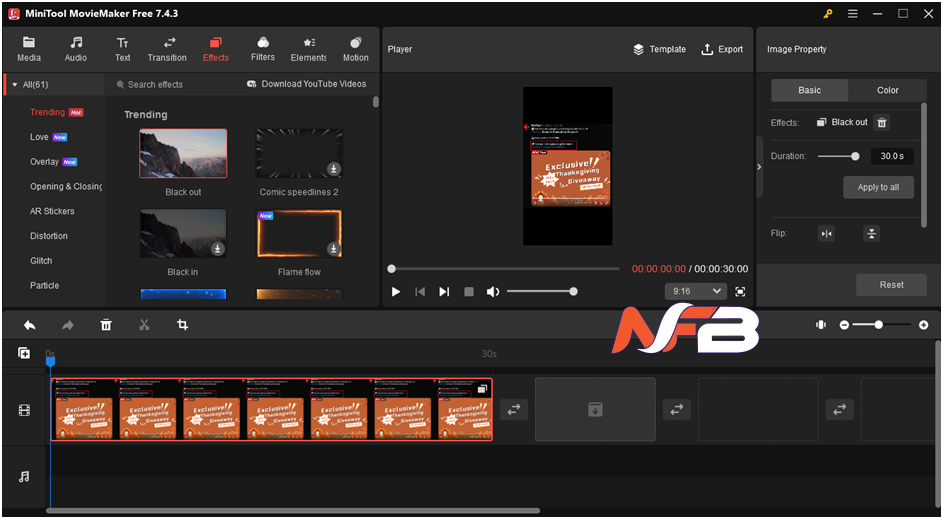The height and width of the screenshot is (519, 943).
Task: Play the video preview
Action: click(x=396, y=292)
